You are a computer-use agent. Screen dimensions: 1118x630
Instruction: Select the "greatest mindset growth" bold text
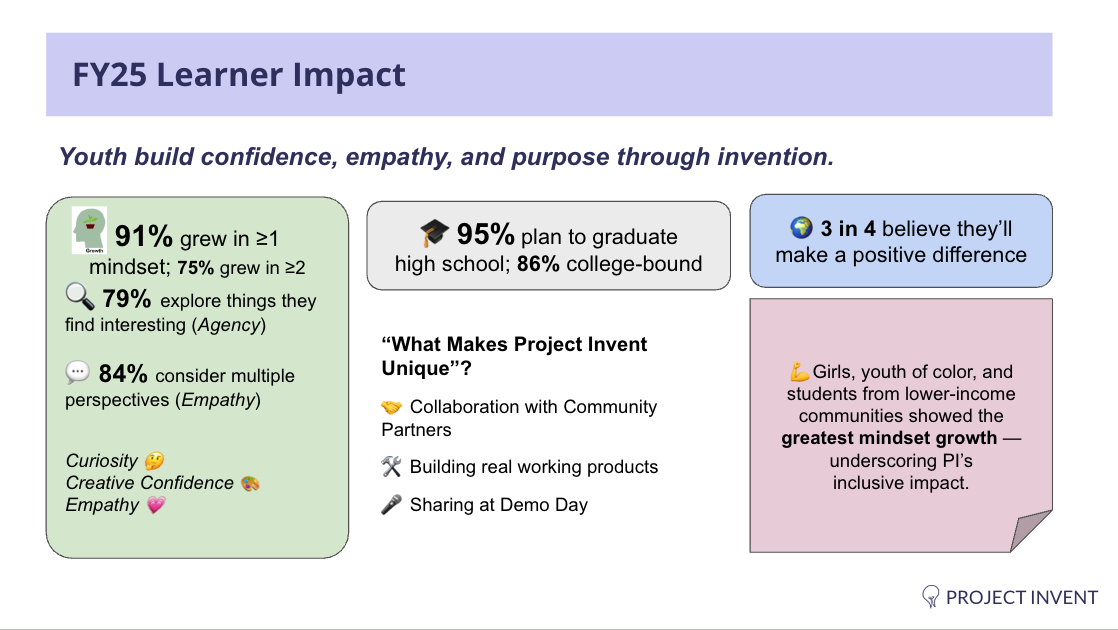point(889,438)
